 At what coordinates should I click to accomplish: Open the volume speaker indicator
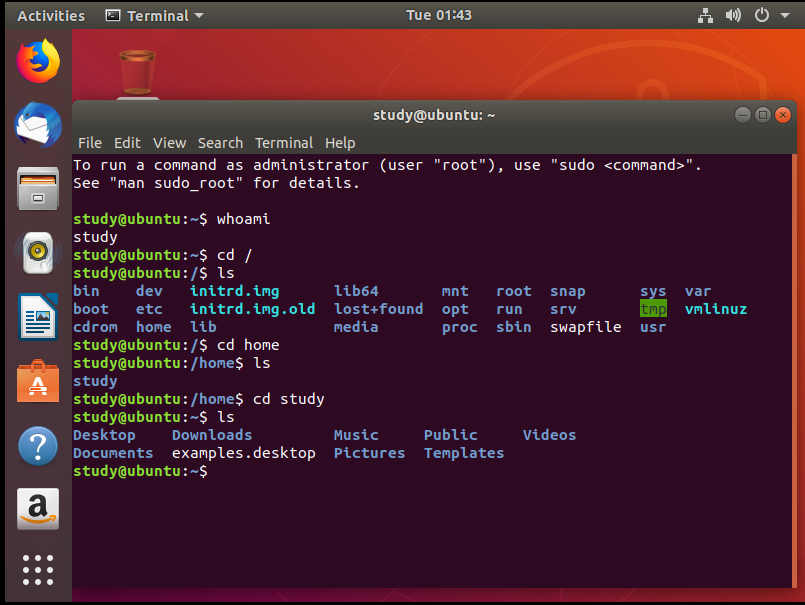733,15
